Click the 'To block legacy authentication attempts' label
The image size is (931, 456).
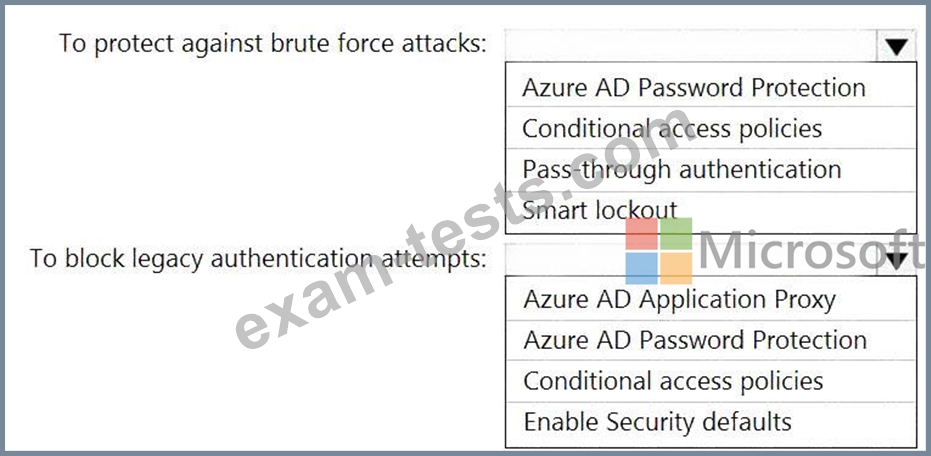point(258,258)
